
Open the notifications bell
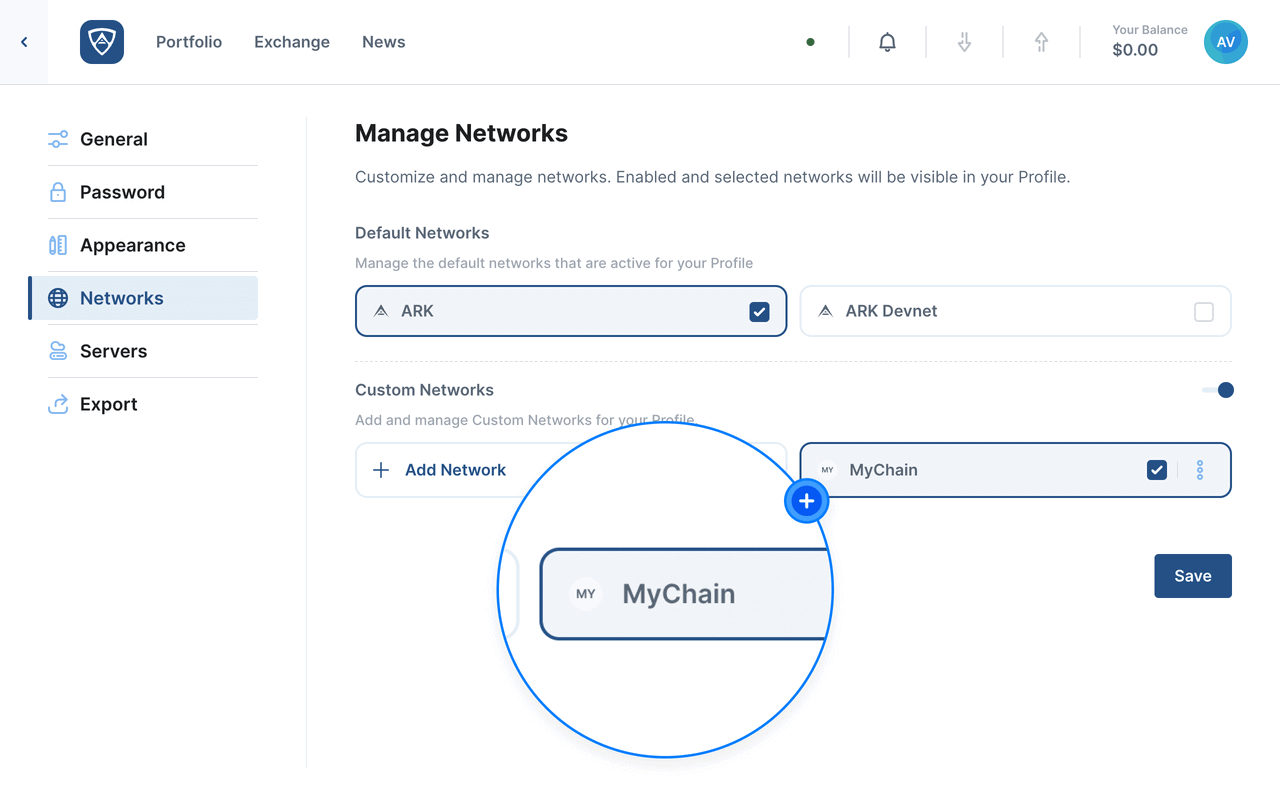[887, 42]
